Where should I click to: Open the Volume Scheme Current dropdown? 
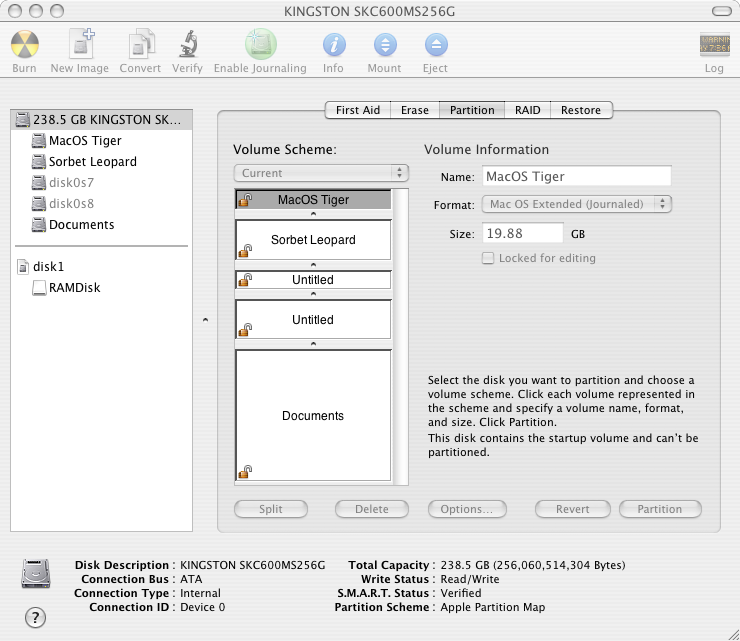click(x=321, y=173)
